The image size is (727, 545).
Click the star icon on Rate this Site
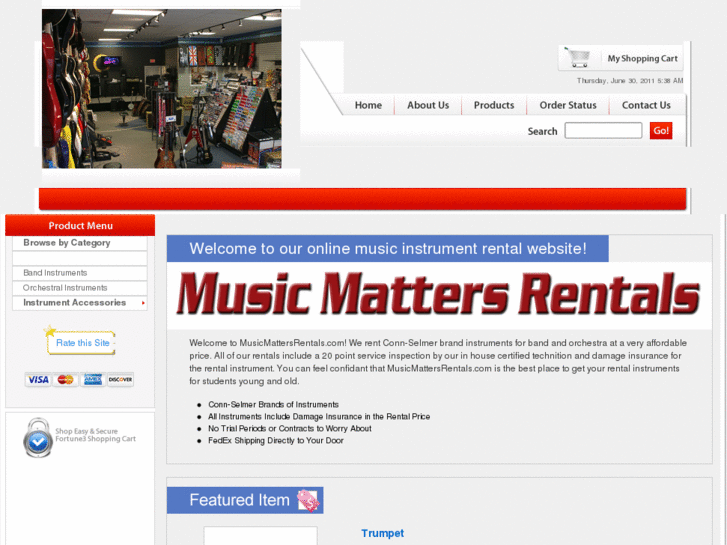[50, 331]
